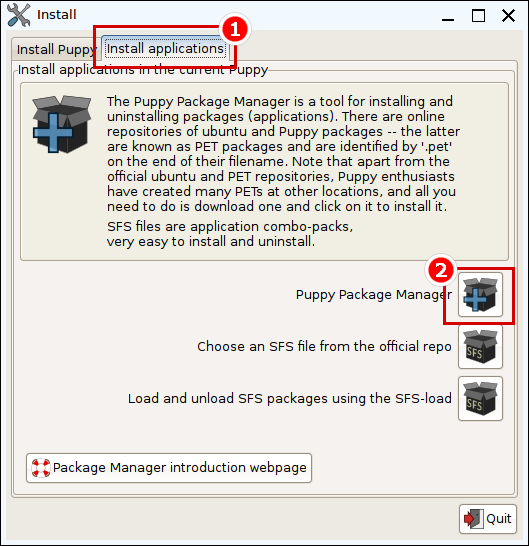Click the 'Choose an SFS file' label

[x=324, y=346]
